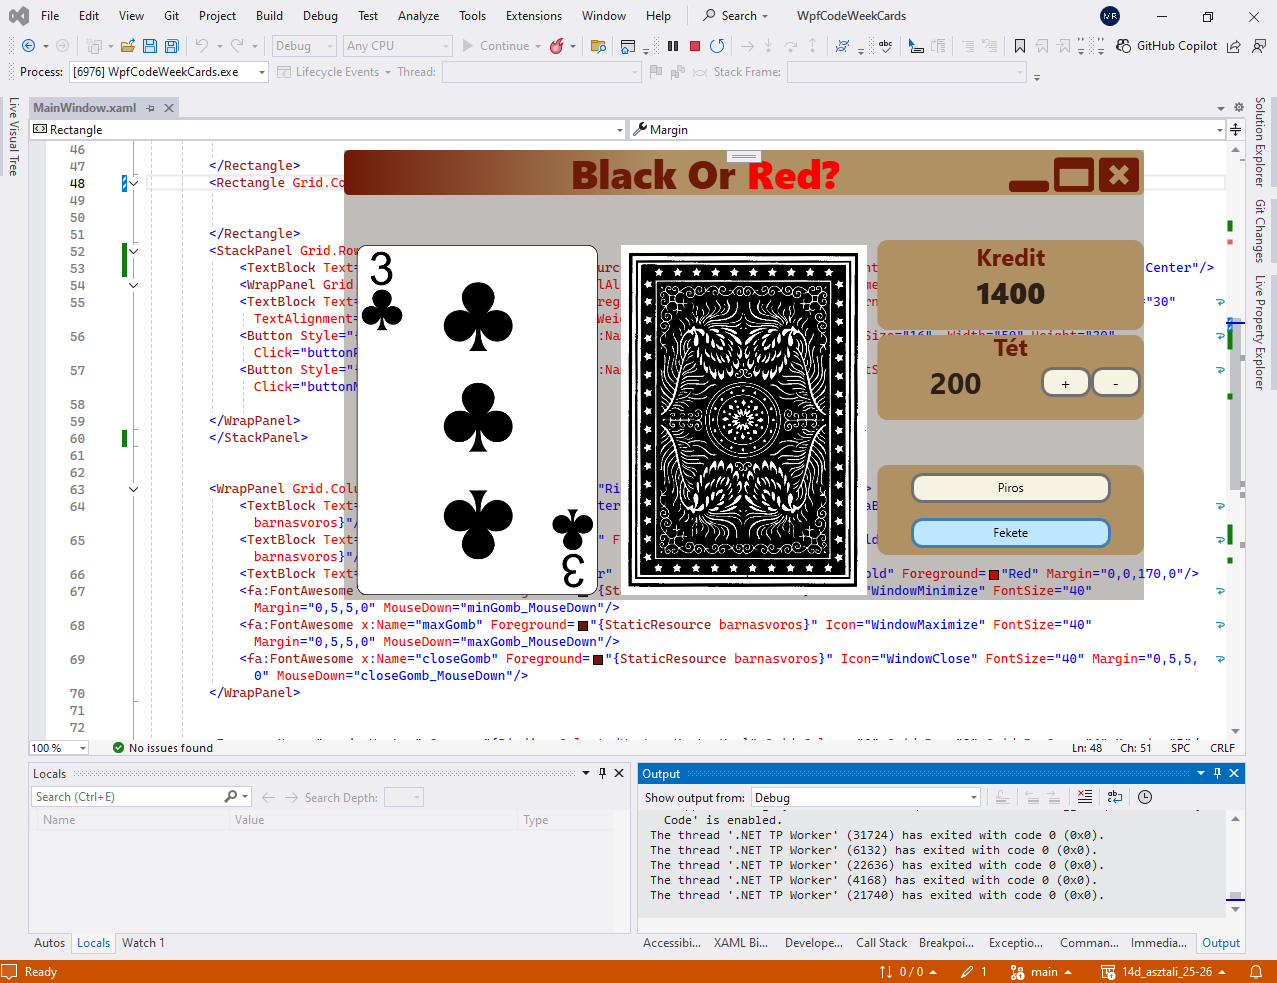This screenshot has width=1277, height=983.
Task: Toggle word wrap in Output panel
Action: (1115, 797)
